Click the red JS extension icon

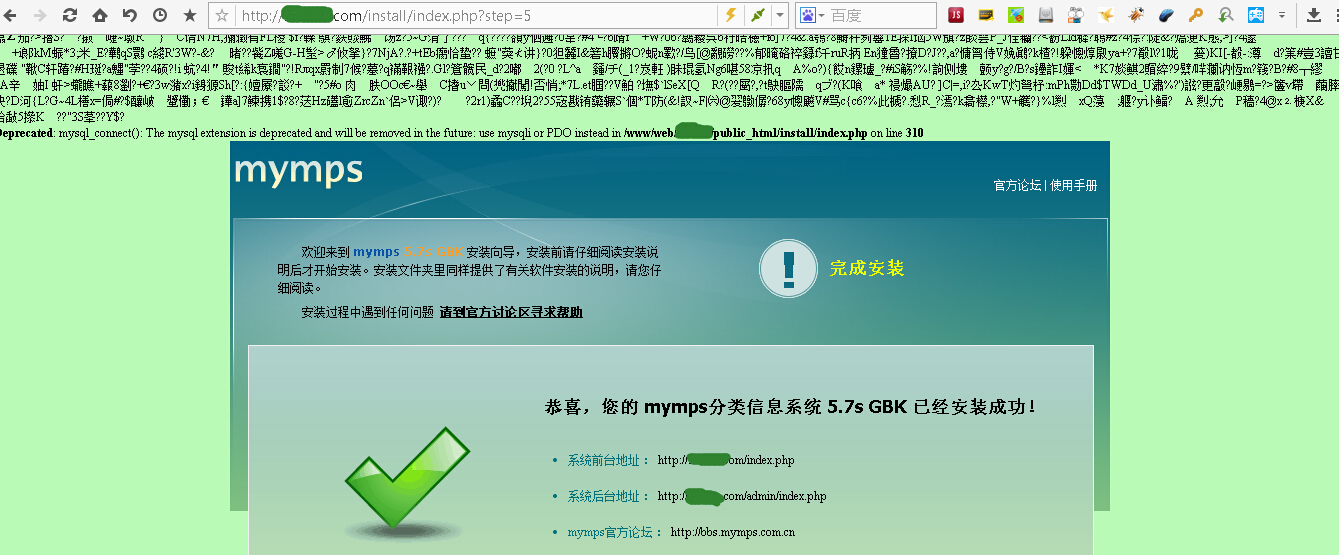[x=956, y=15]
